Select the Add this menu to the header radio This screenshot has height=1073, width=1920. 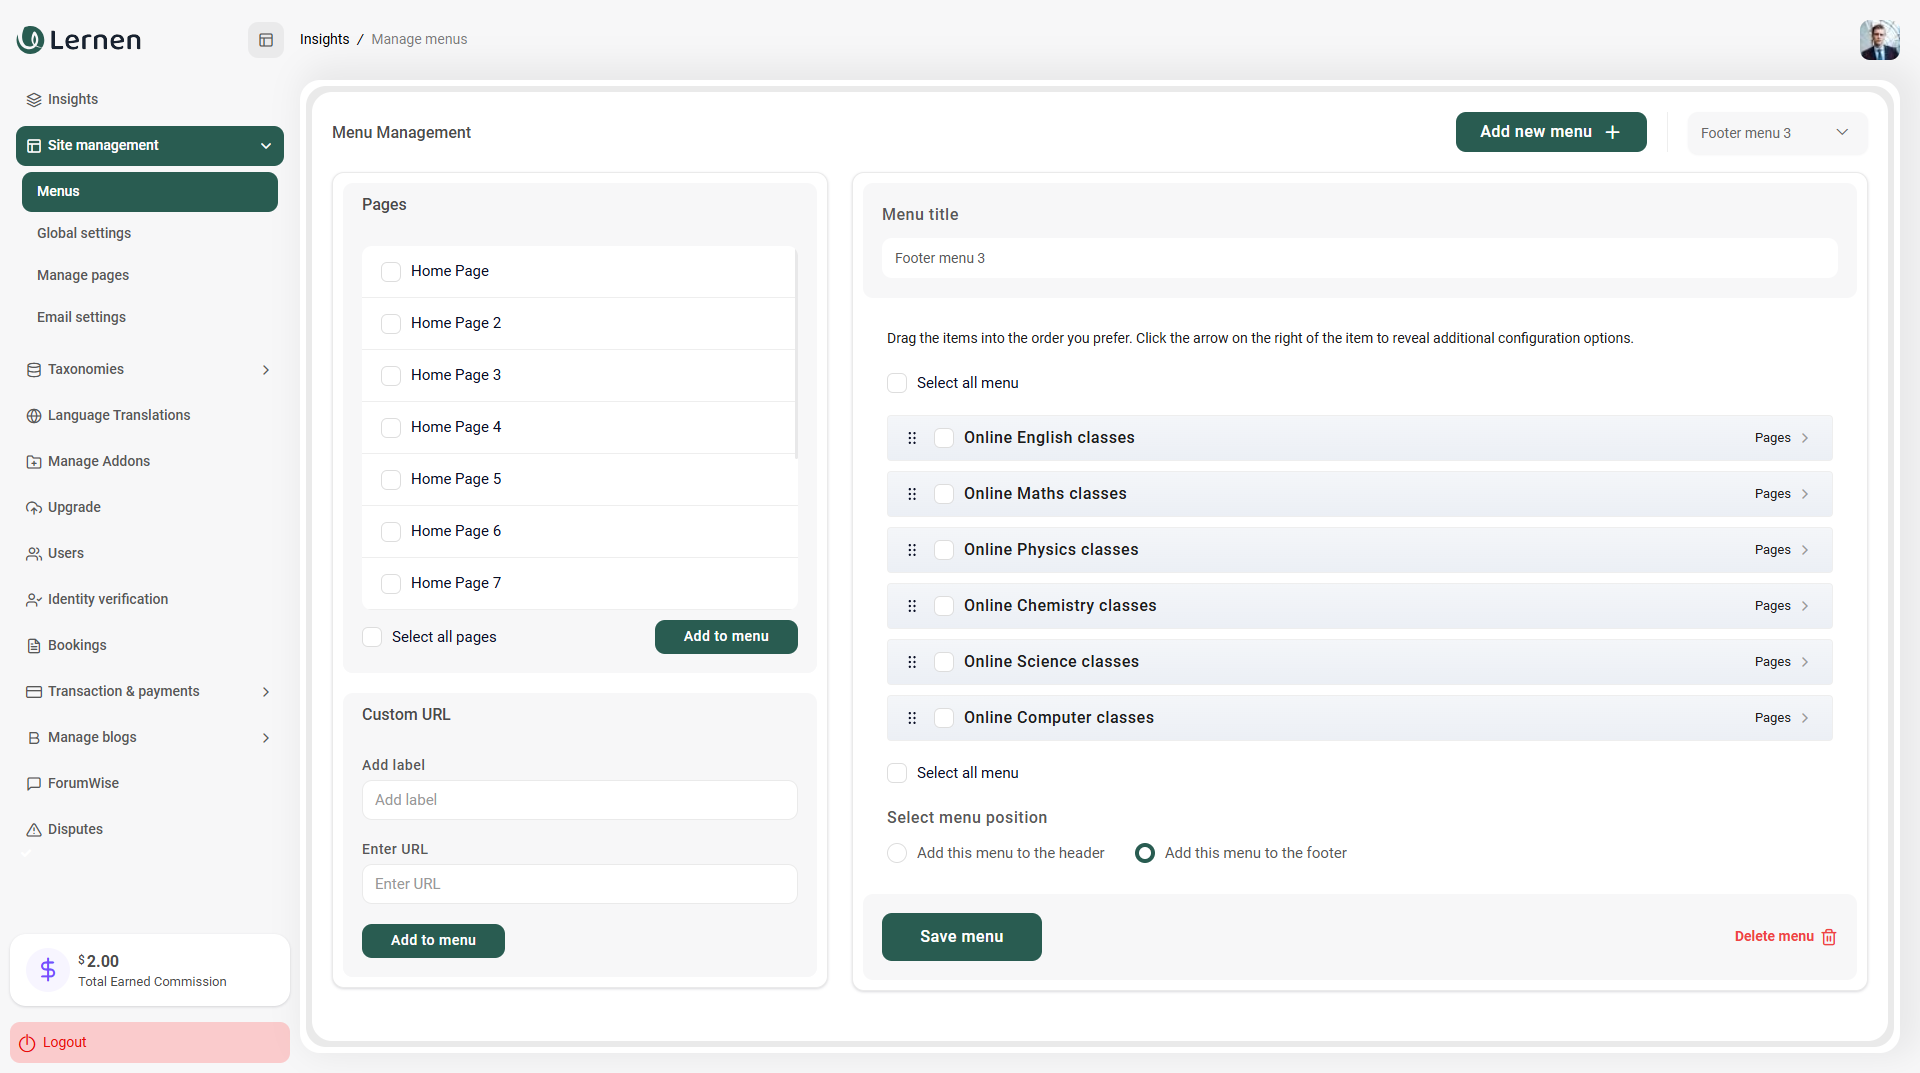[897, 853]
